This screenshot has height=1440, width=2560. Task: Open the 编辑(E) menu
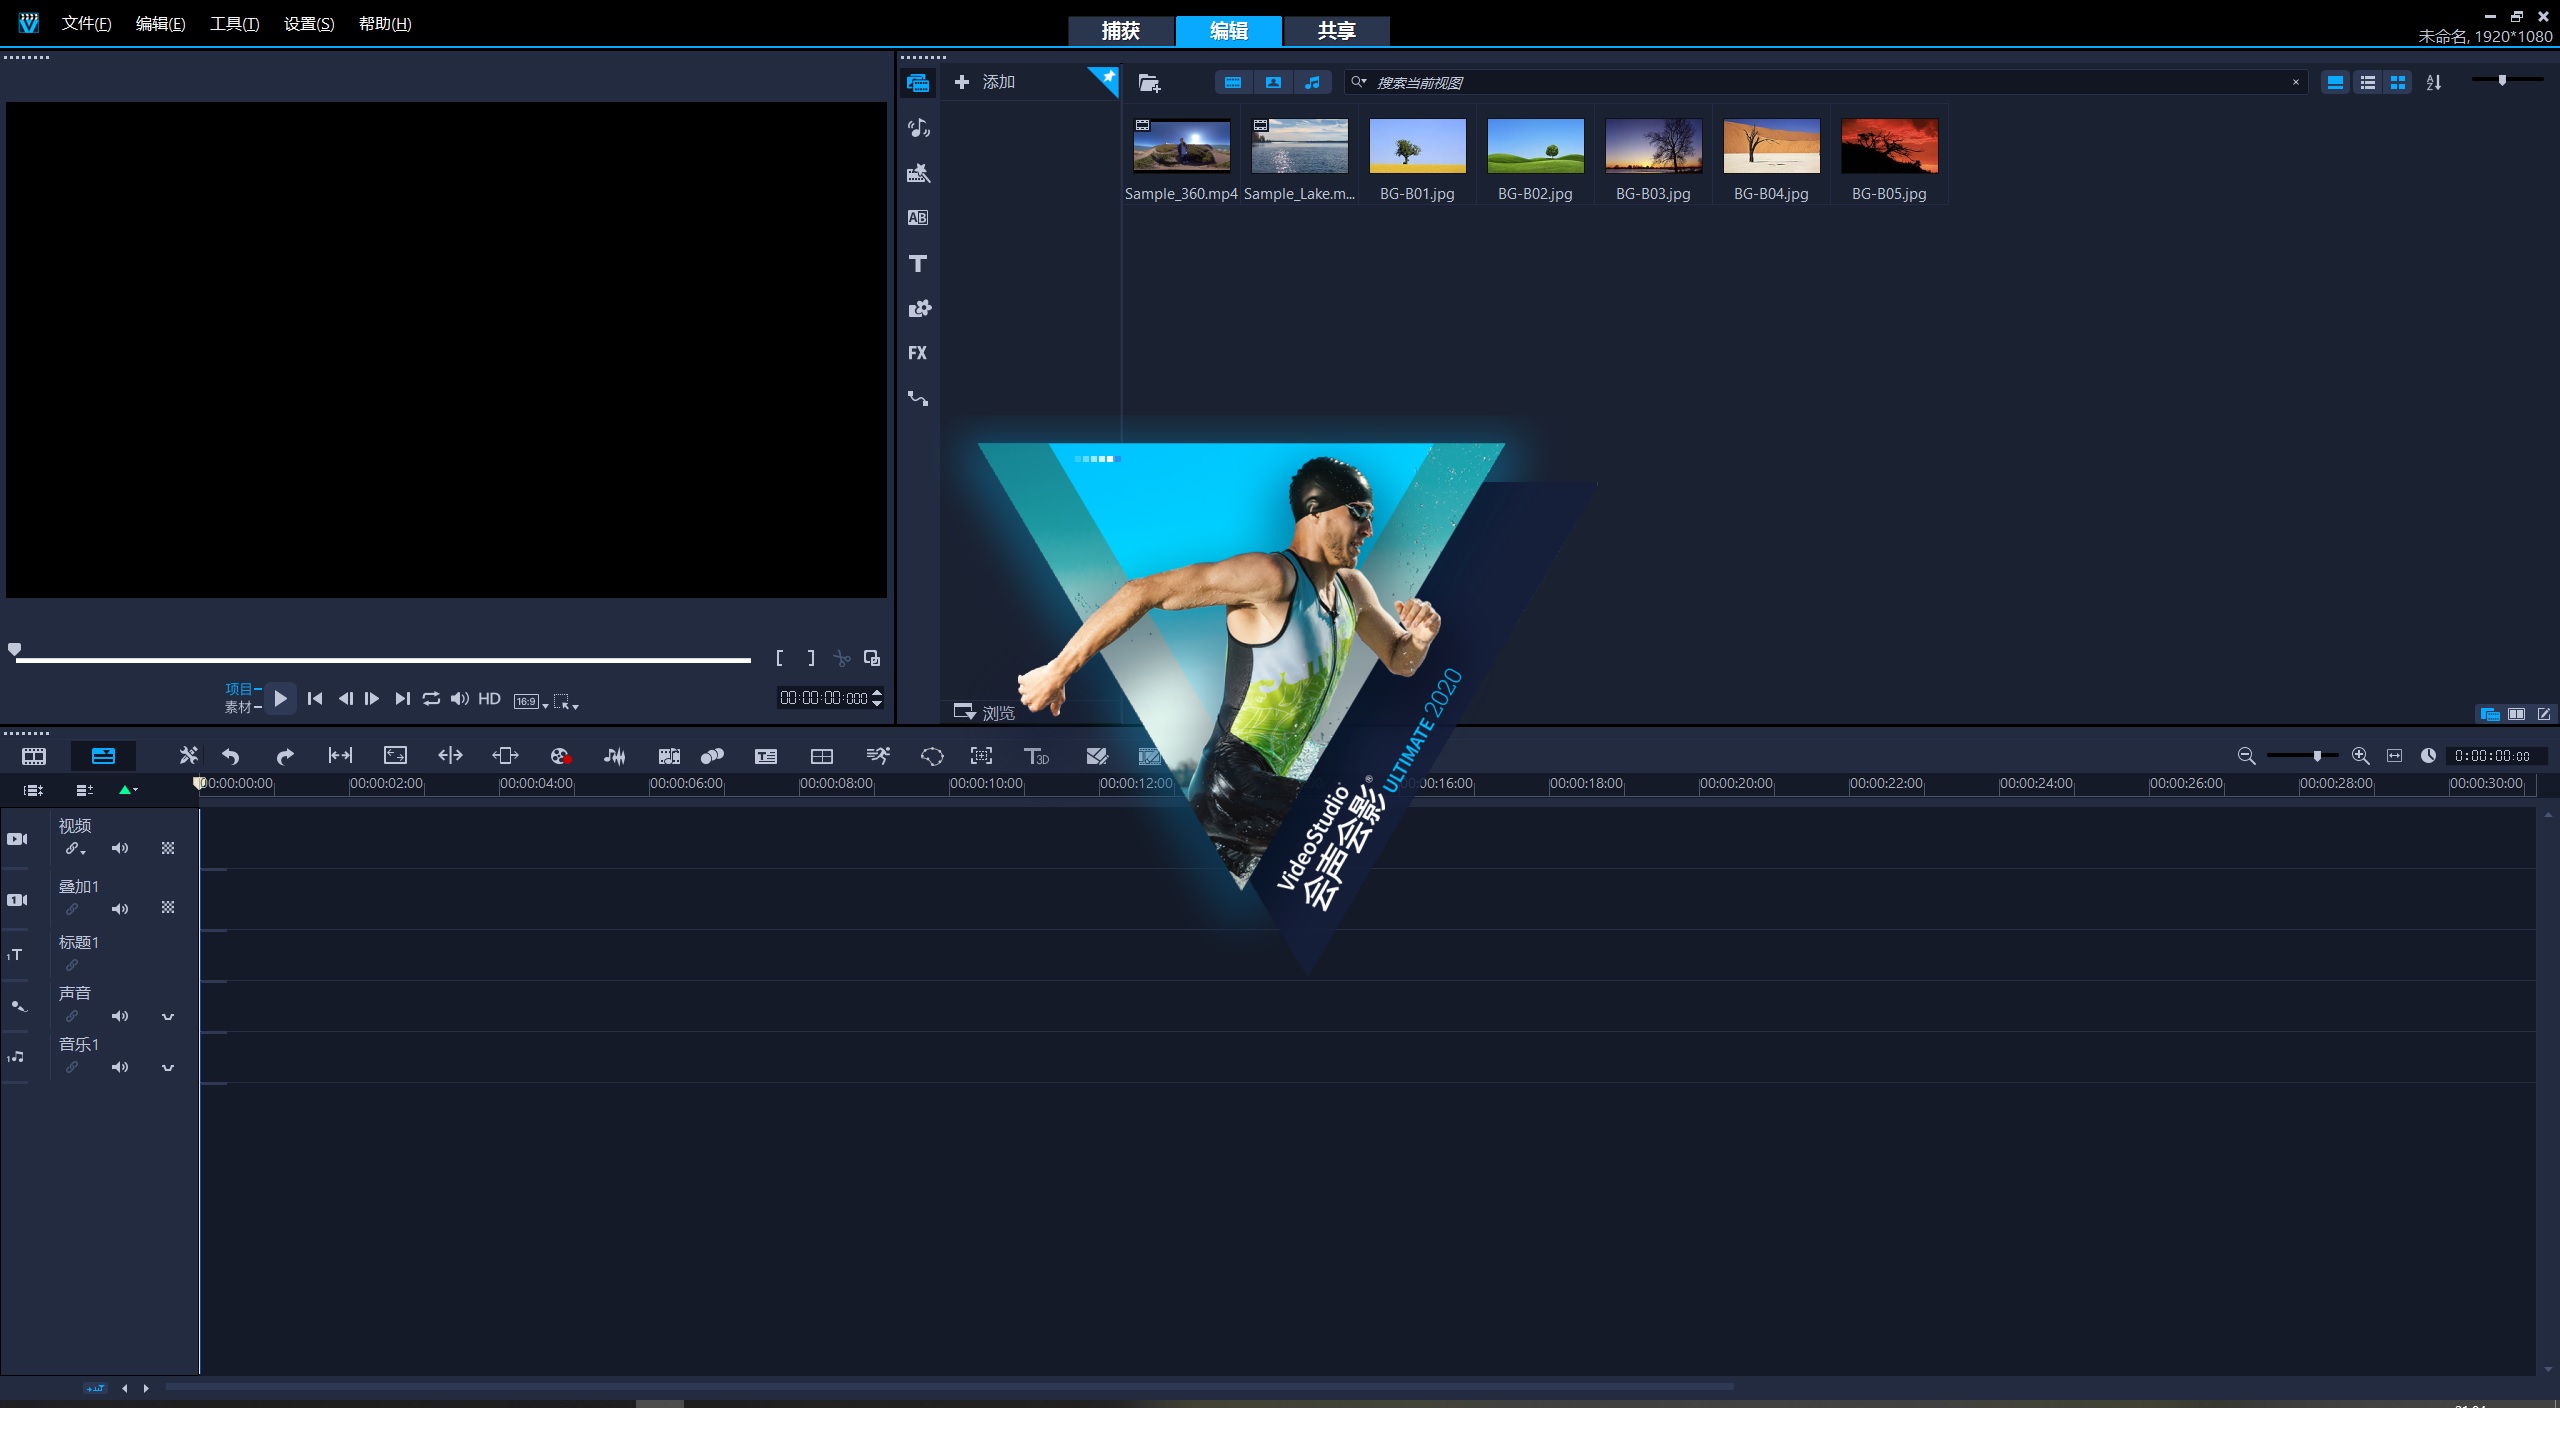[160, 24]
